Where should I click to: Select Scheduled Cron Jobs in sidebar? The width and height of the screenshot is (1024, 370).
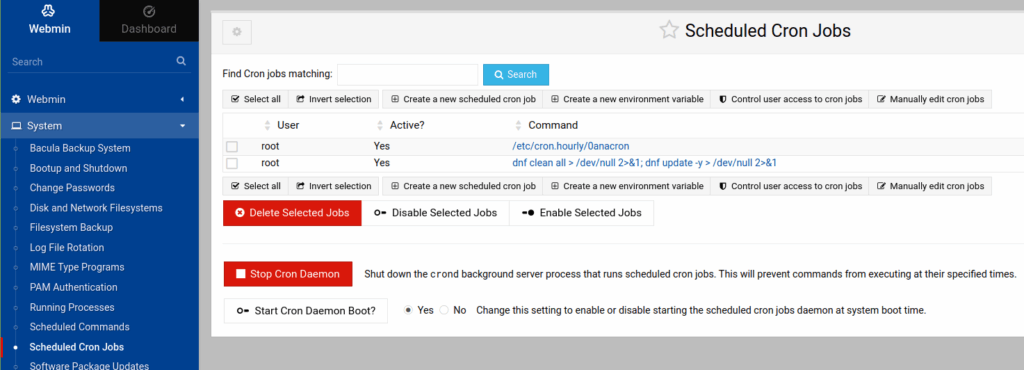point(76,347)
